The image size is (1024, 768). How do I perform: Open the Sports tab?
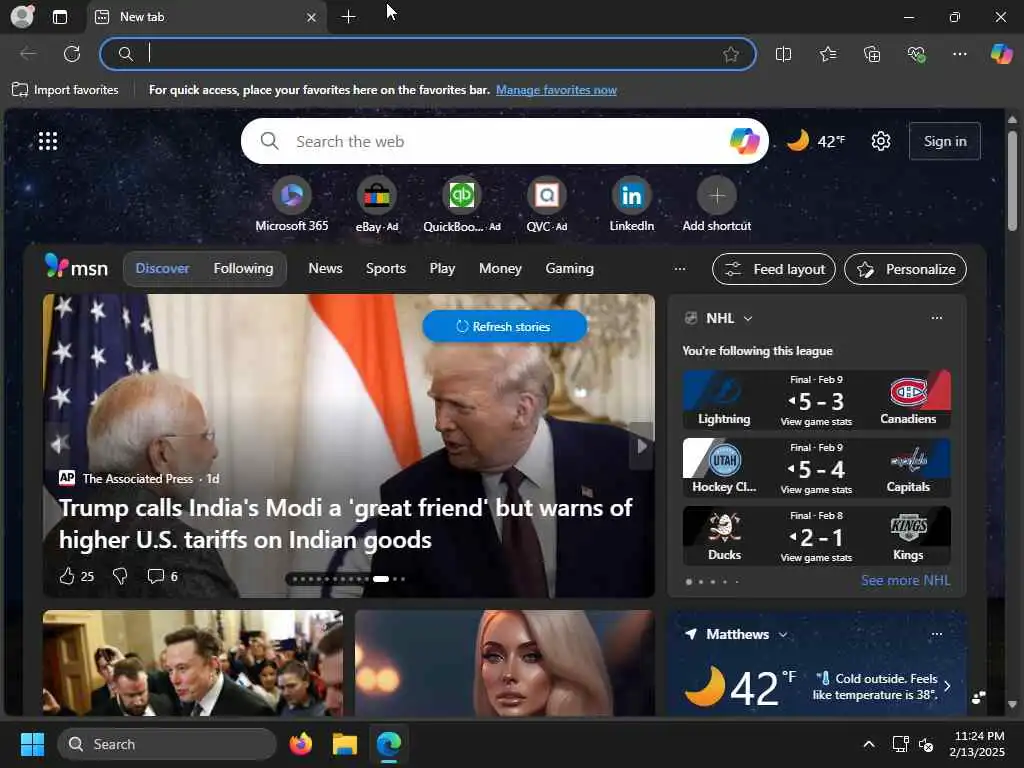point(385,268)
